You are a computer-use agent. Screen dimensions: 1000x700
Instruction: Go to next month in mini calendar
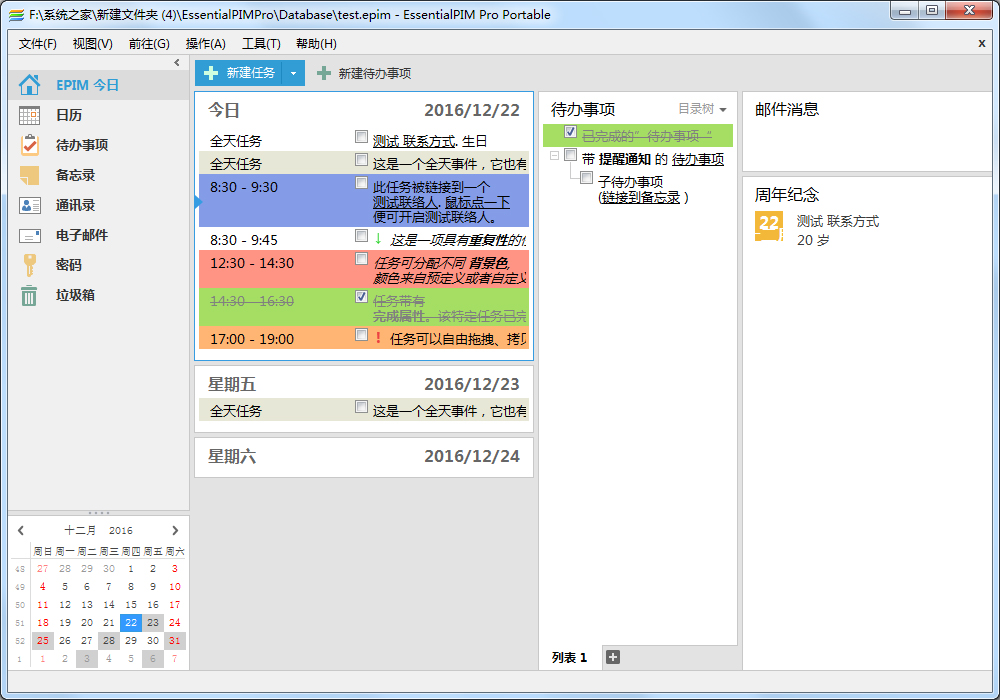coord(175,530)
